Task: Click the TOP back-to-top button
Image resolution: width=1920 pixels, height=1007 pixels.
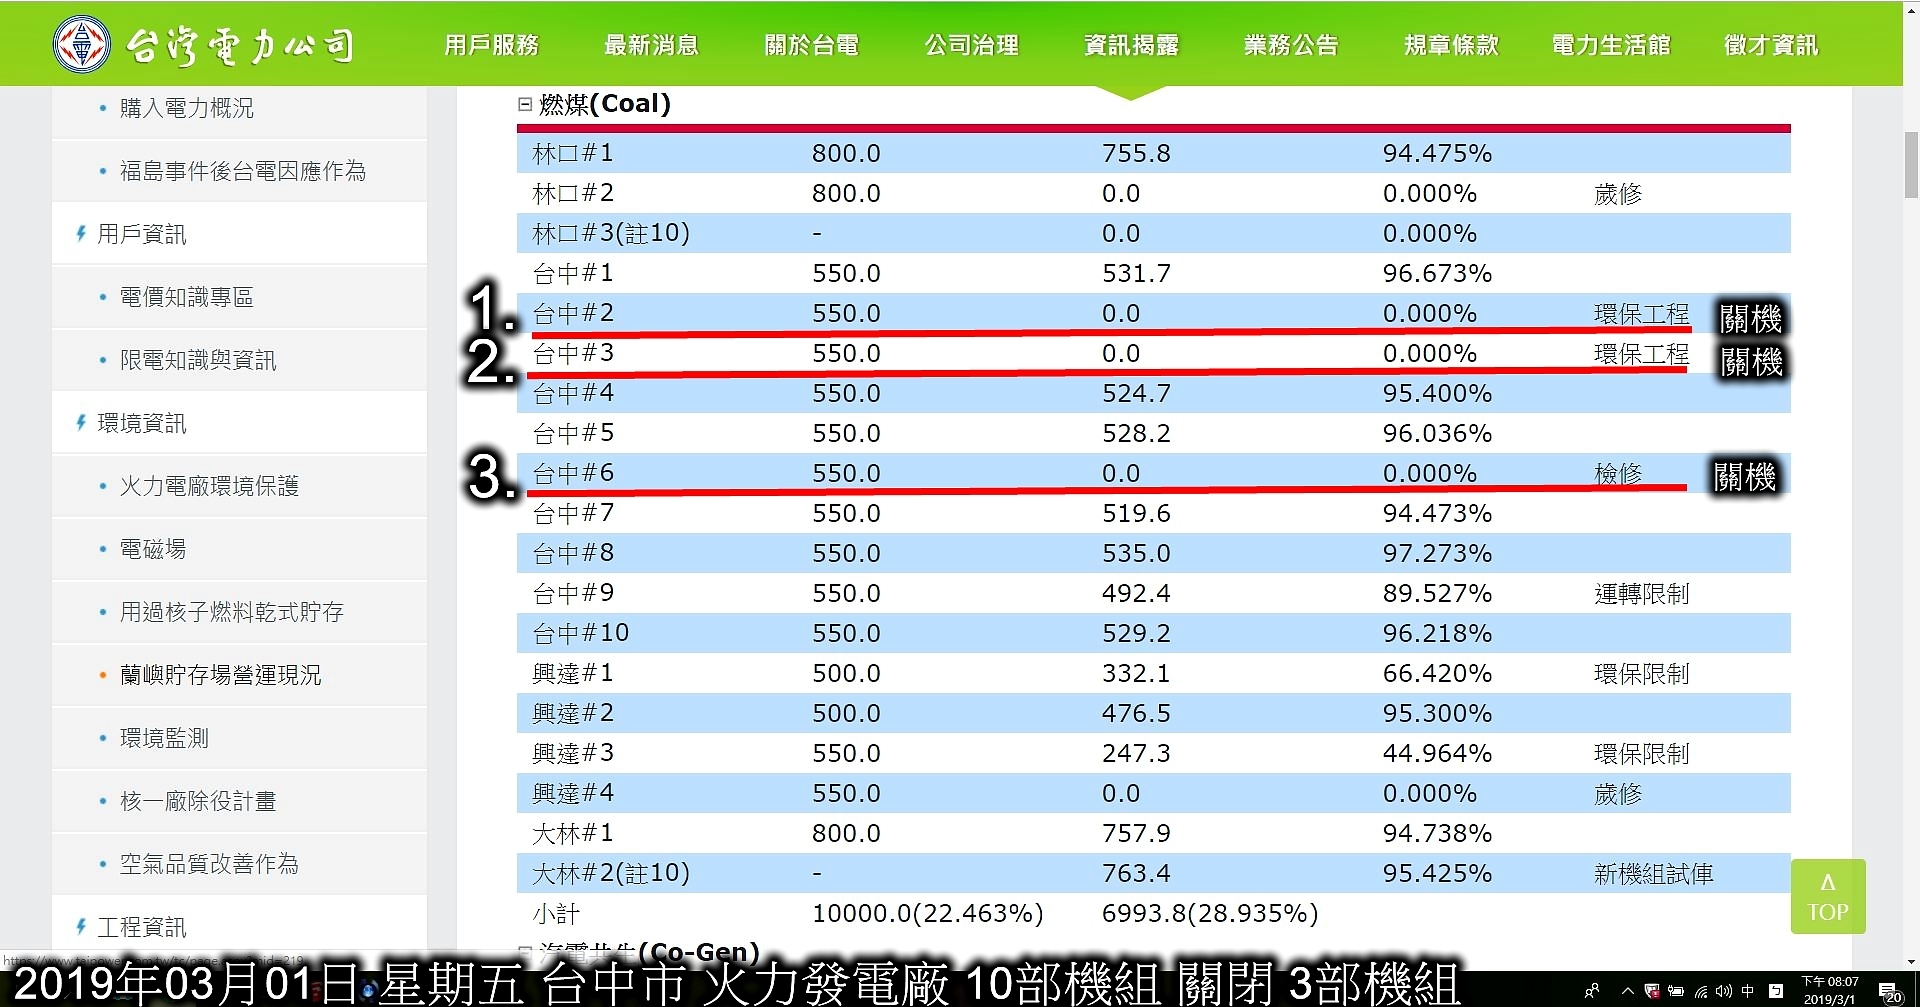Action: (1828, 896)
